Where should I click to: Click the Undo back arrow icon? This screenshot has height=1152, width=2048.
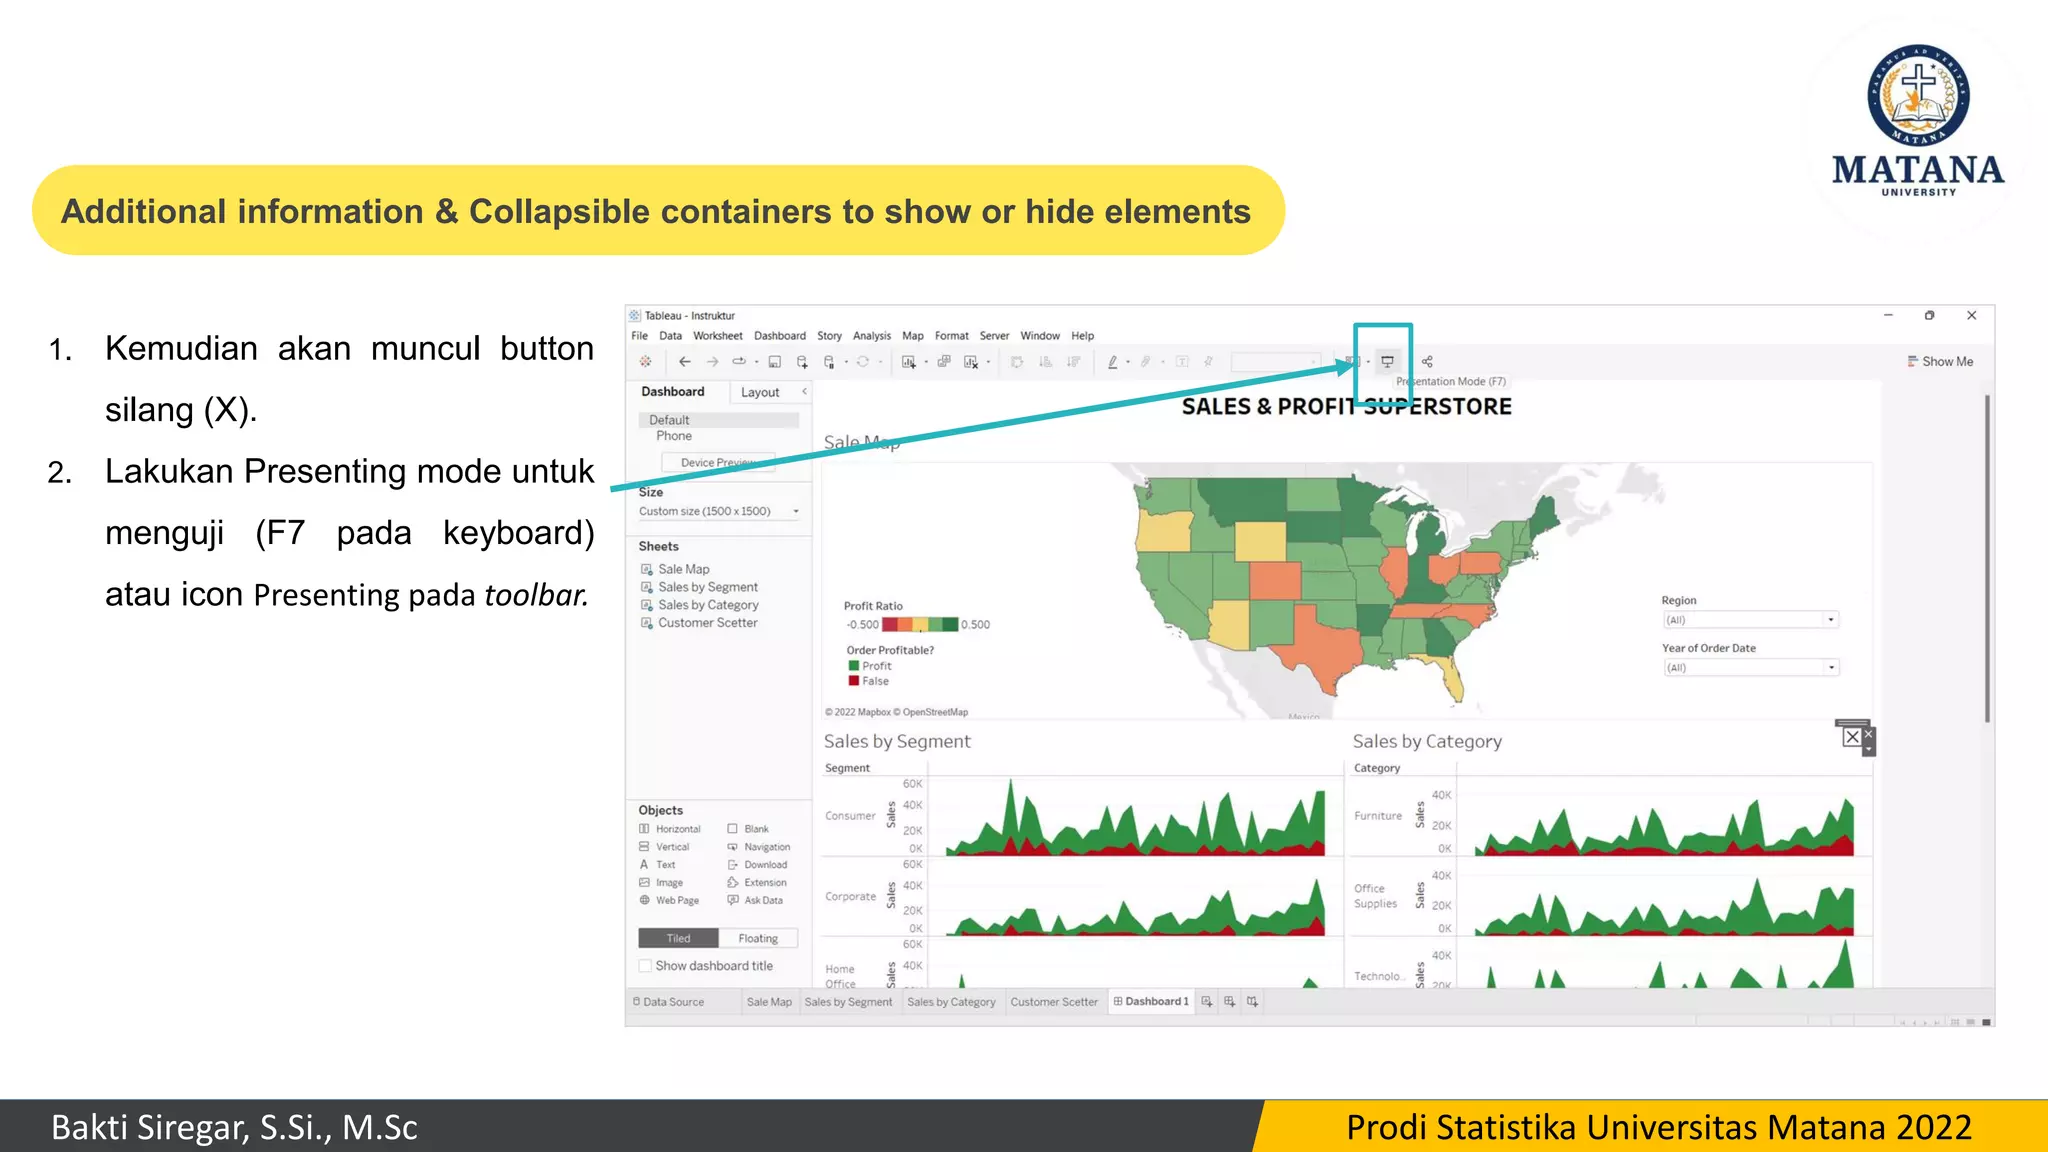click(685, 362)
